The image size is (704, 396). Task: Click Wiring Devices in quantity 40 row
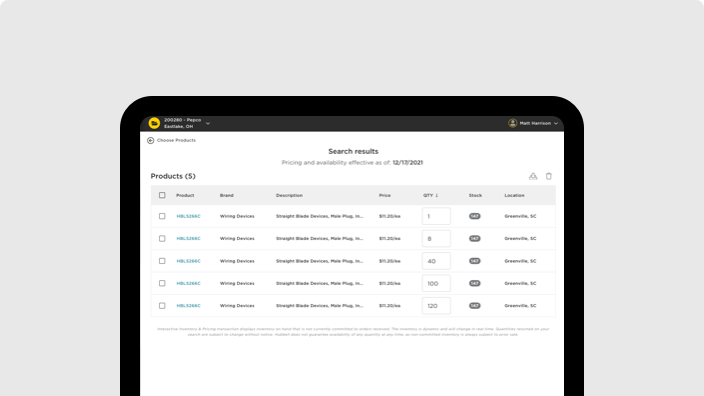click(x=237, y=261)
